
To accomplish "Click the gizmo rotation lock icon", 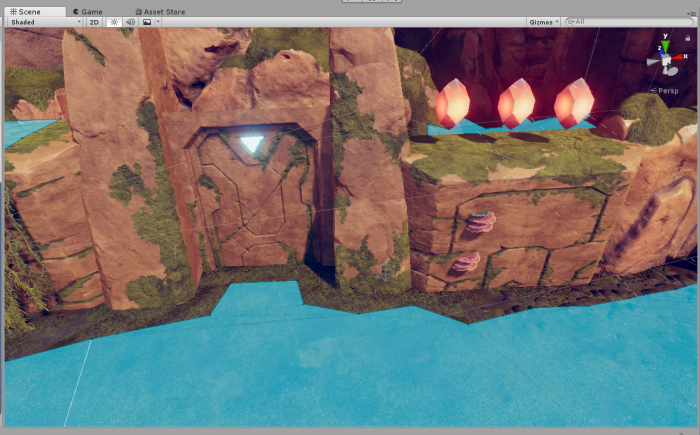I will 689,37.
